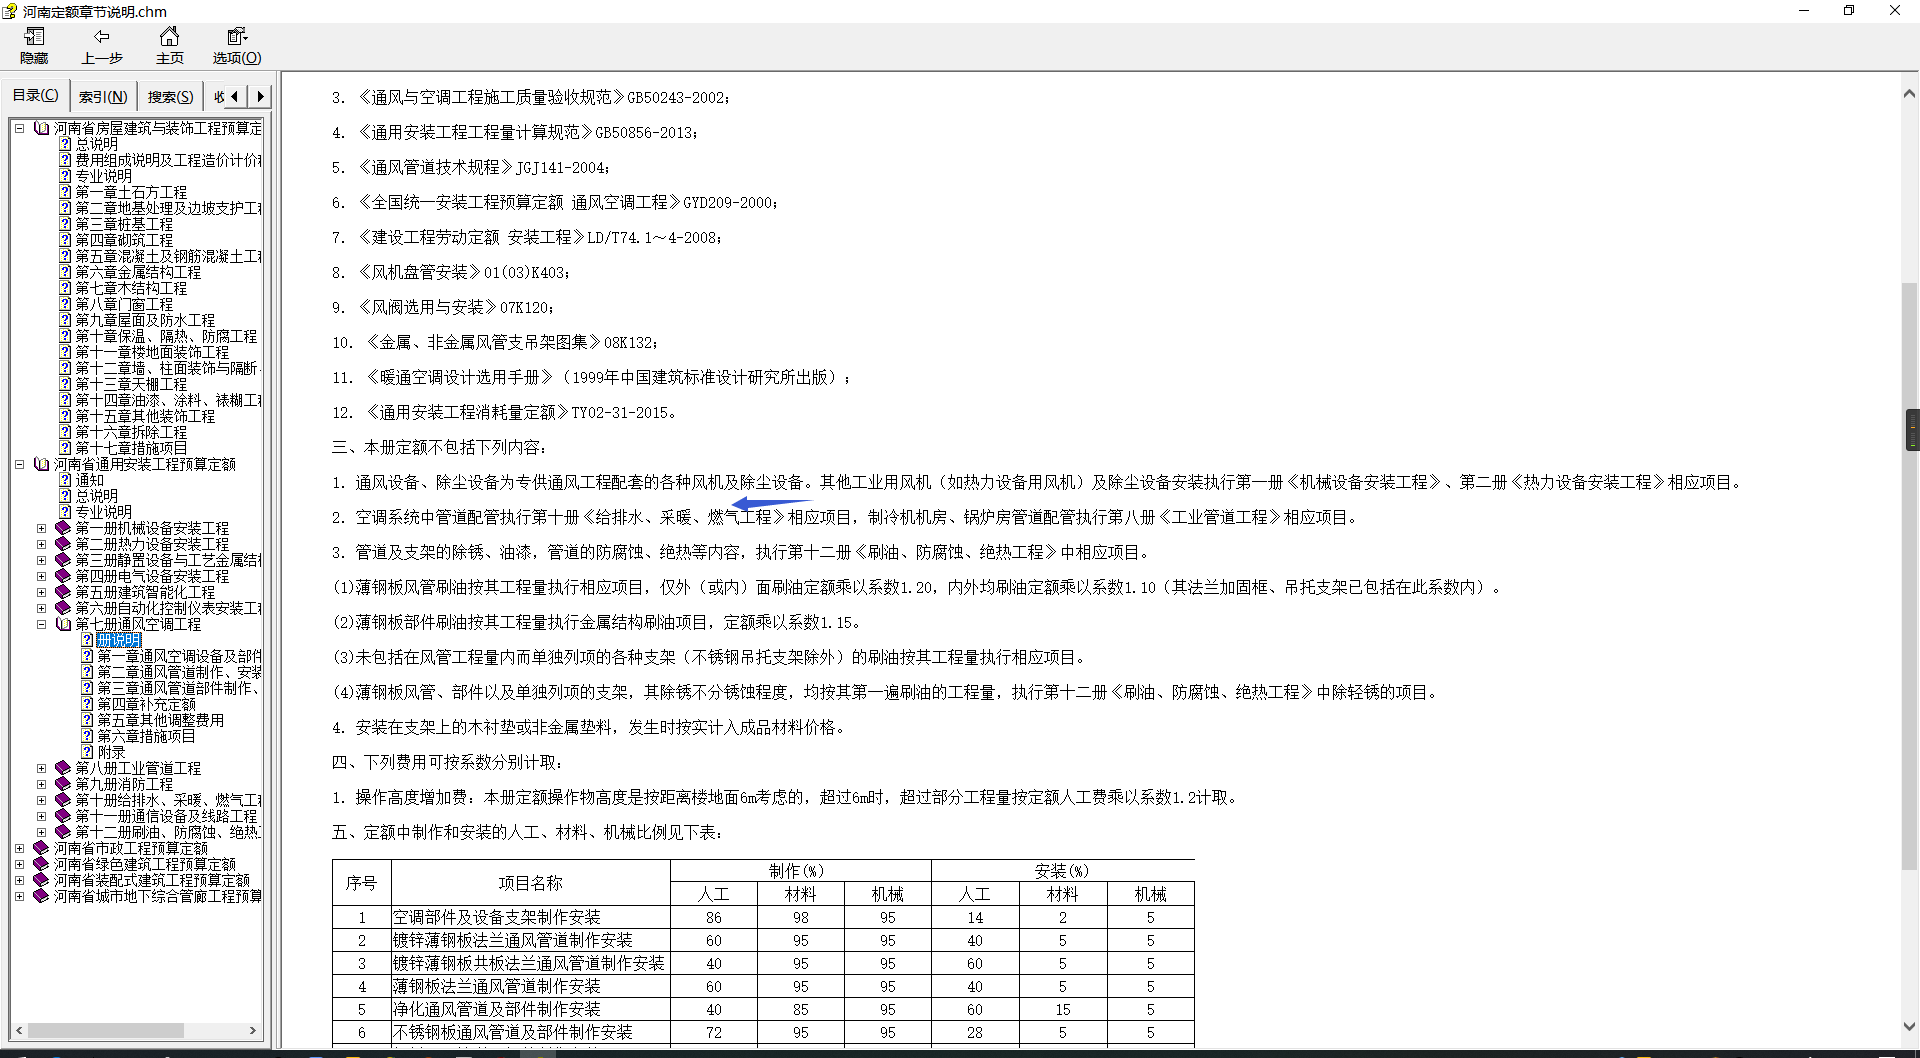
Task: Open 第八章门窗工程 topic
Action: point(124,304)
